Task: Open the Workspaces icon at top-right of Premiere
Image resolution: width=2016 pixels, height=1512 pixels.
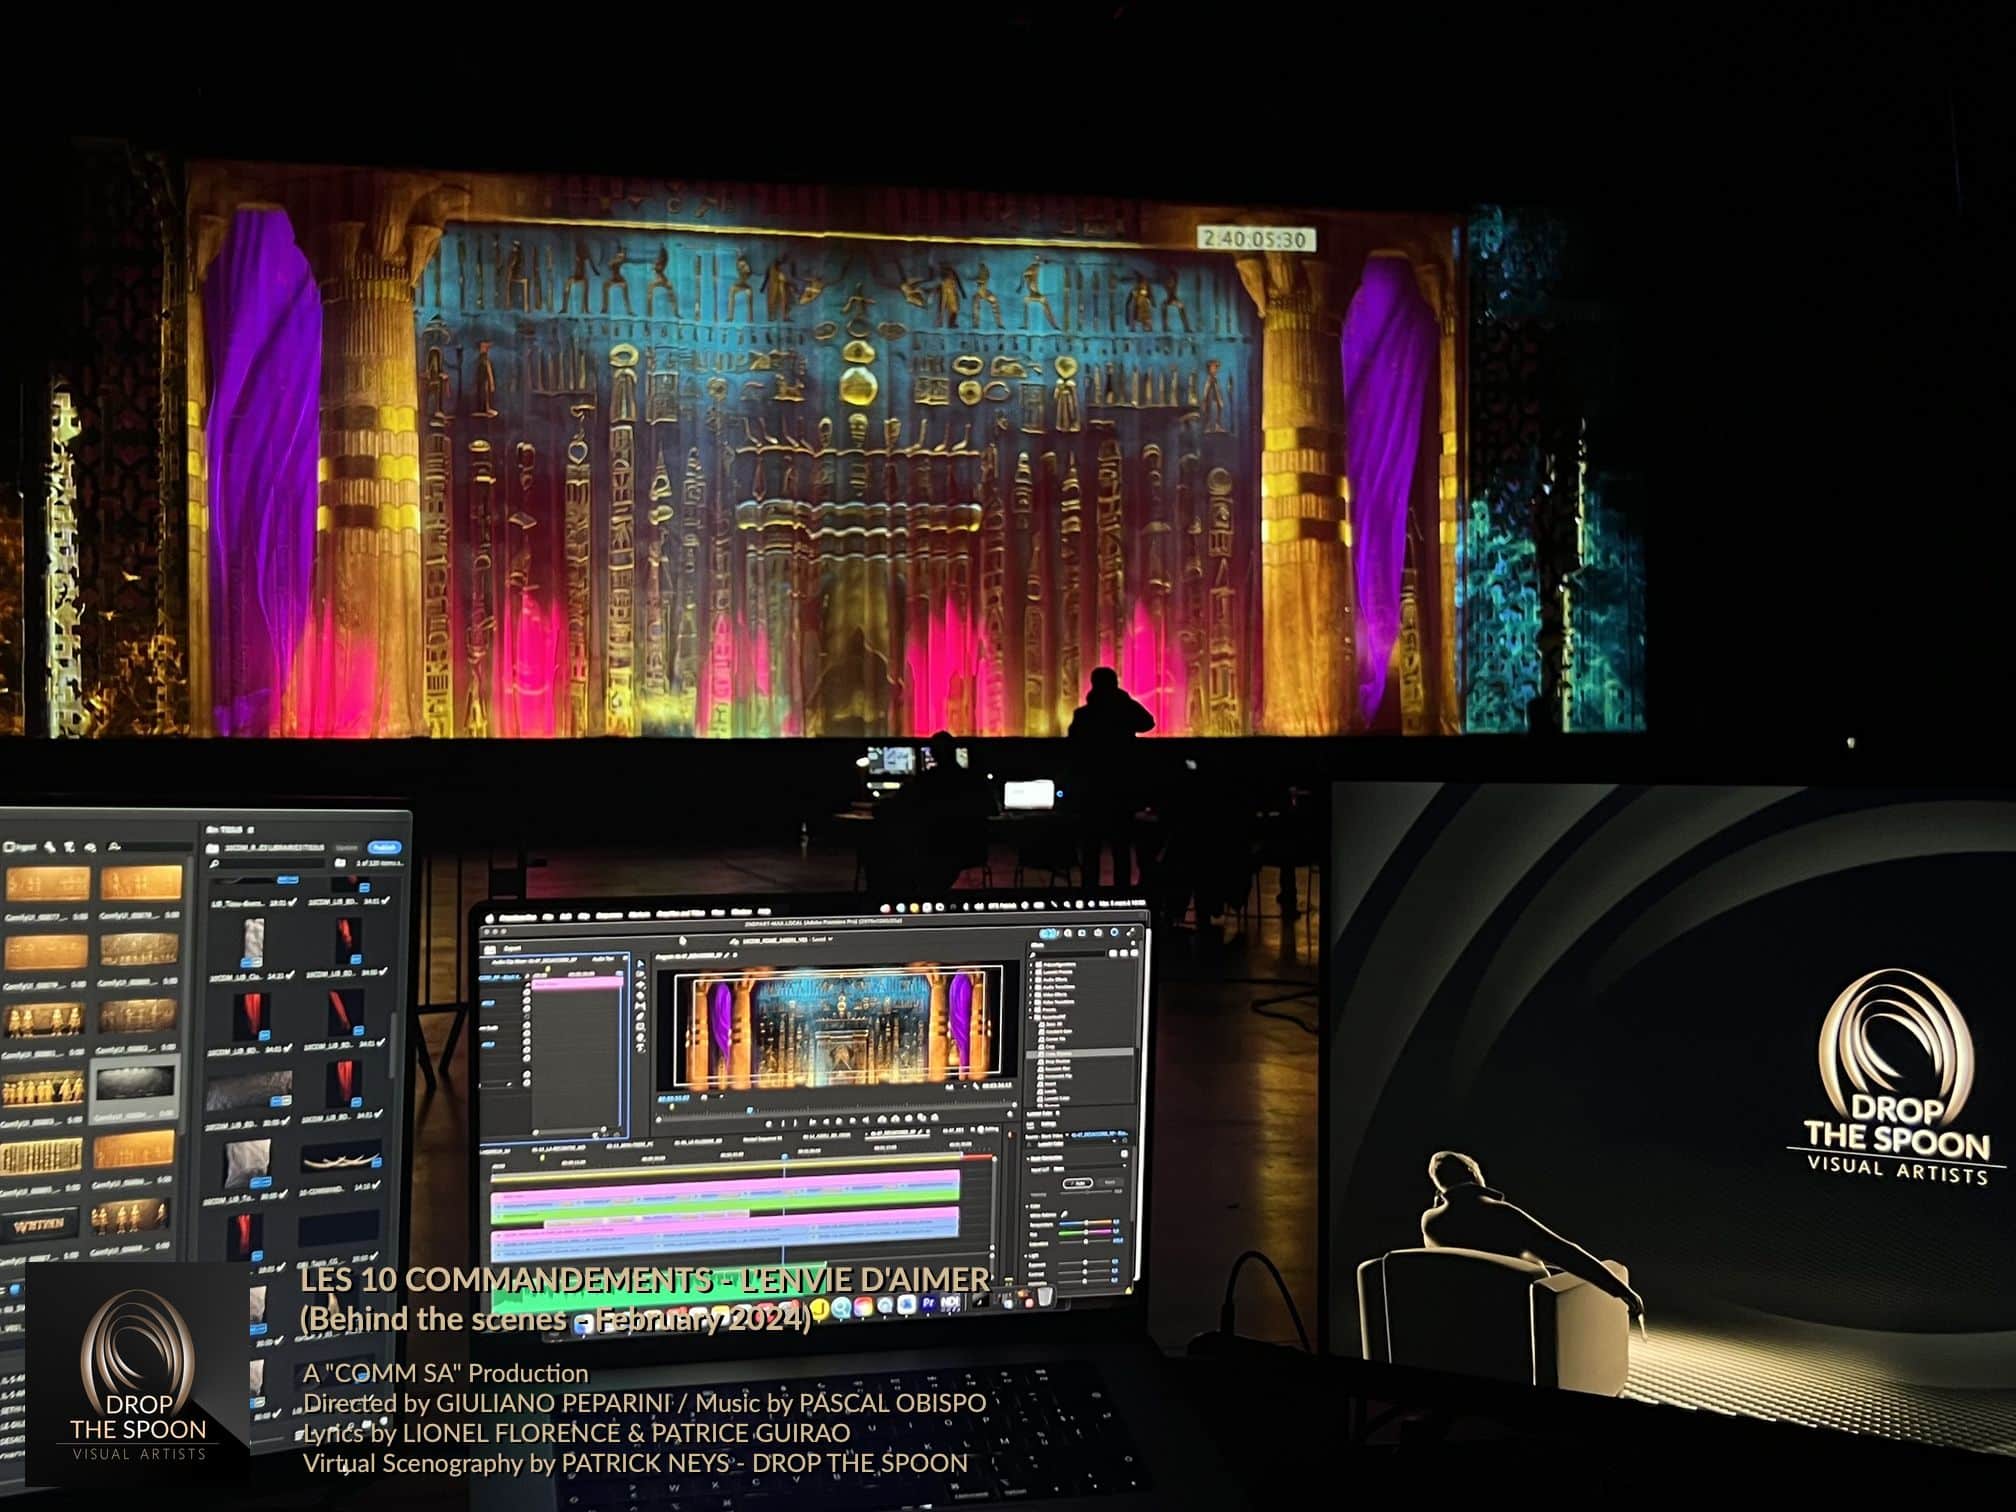Action: point(1081,933)
